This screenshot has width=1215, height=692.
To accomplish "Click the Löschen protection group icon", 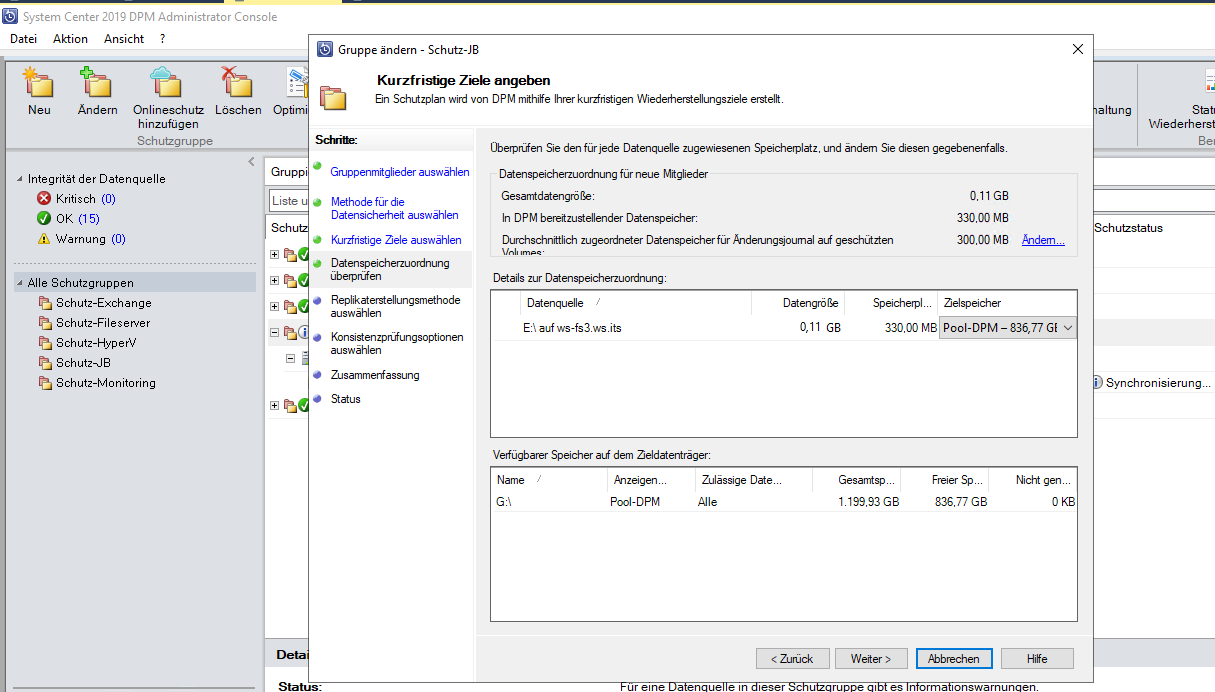I will click(237, 82).
